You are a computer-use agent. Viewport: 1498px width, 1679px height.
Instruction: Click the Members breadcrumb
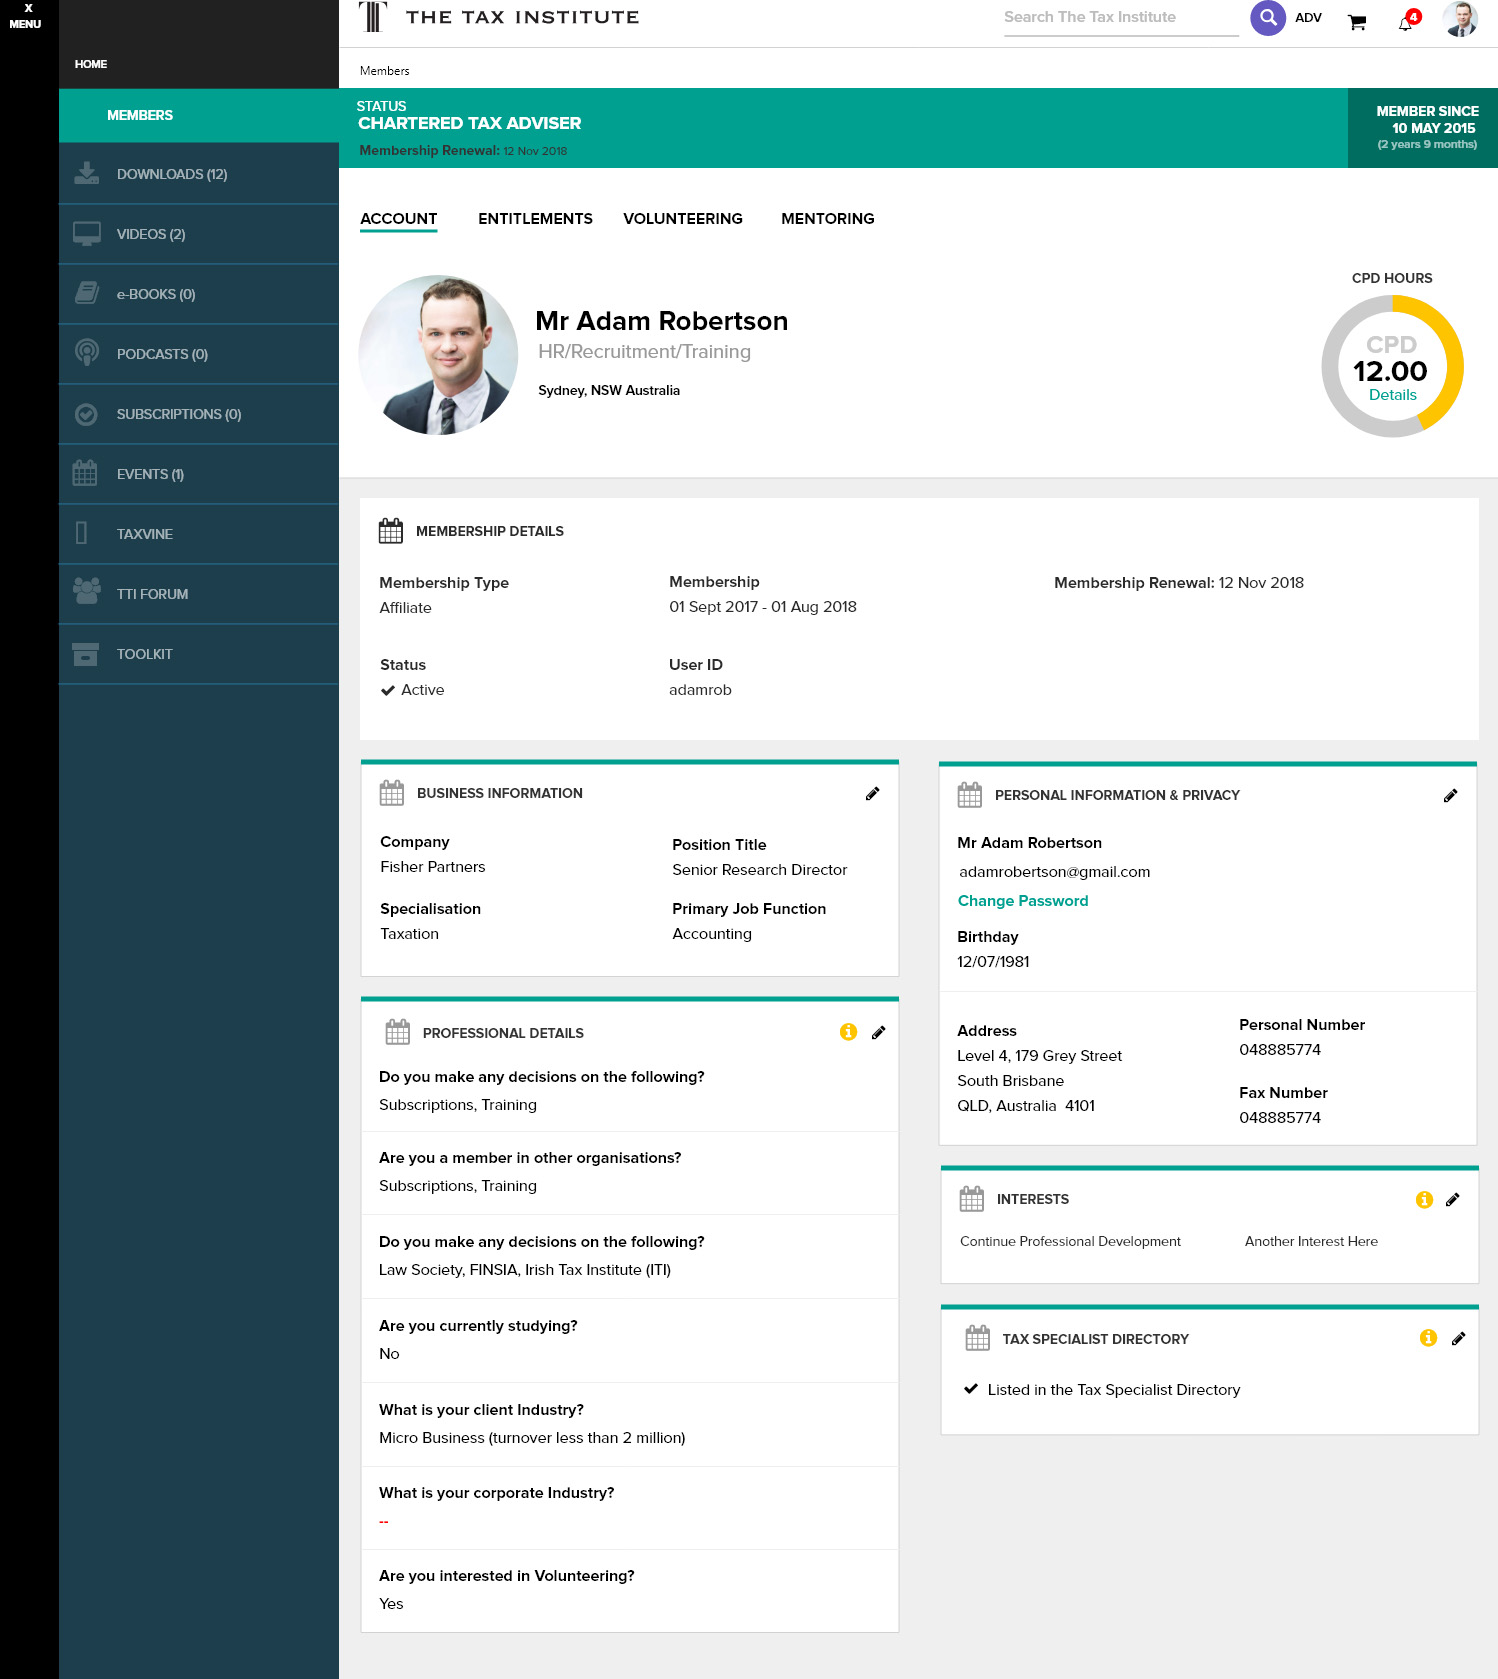385,71
